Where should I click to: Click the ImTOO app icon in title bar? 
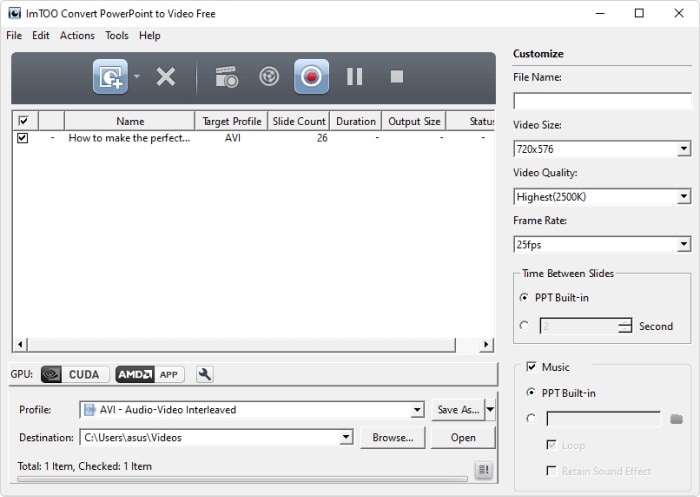tap(15, 13)
